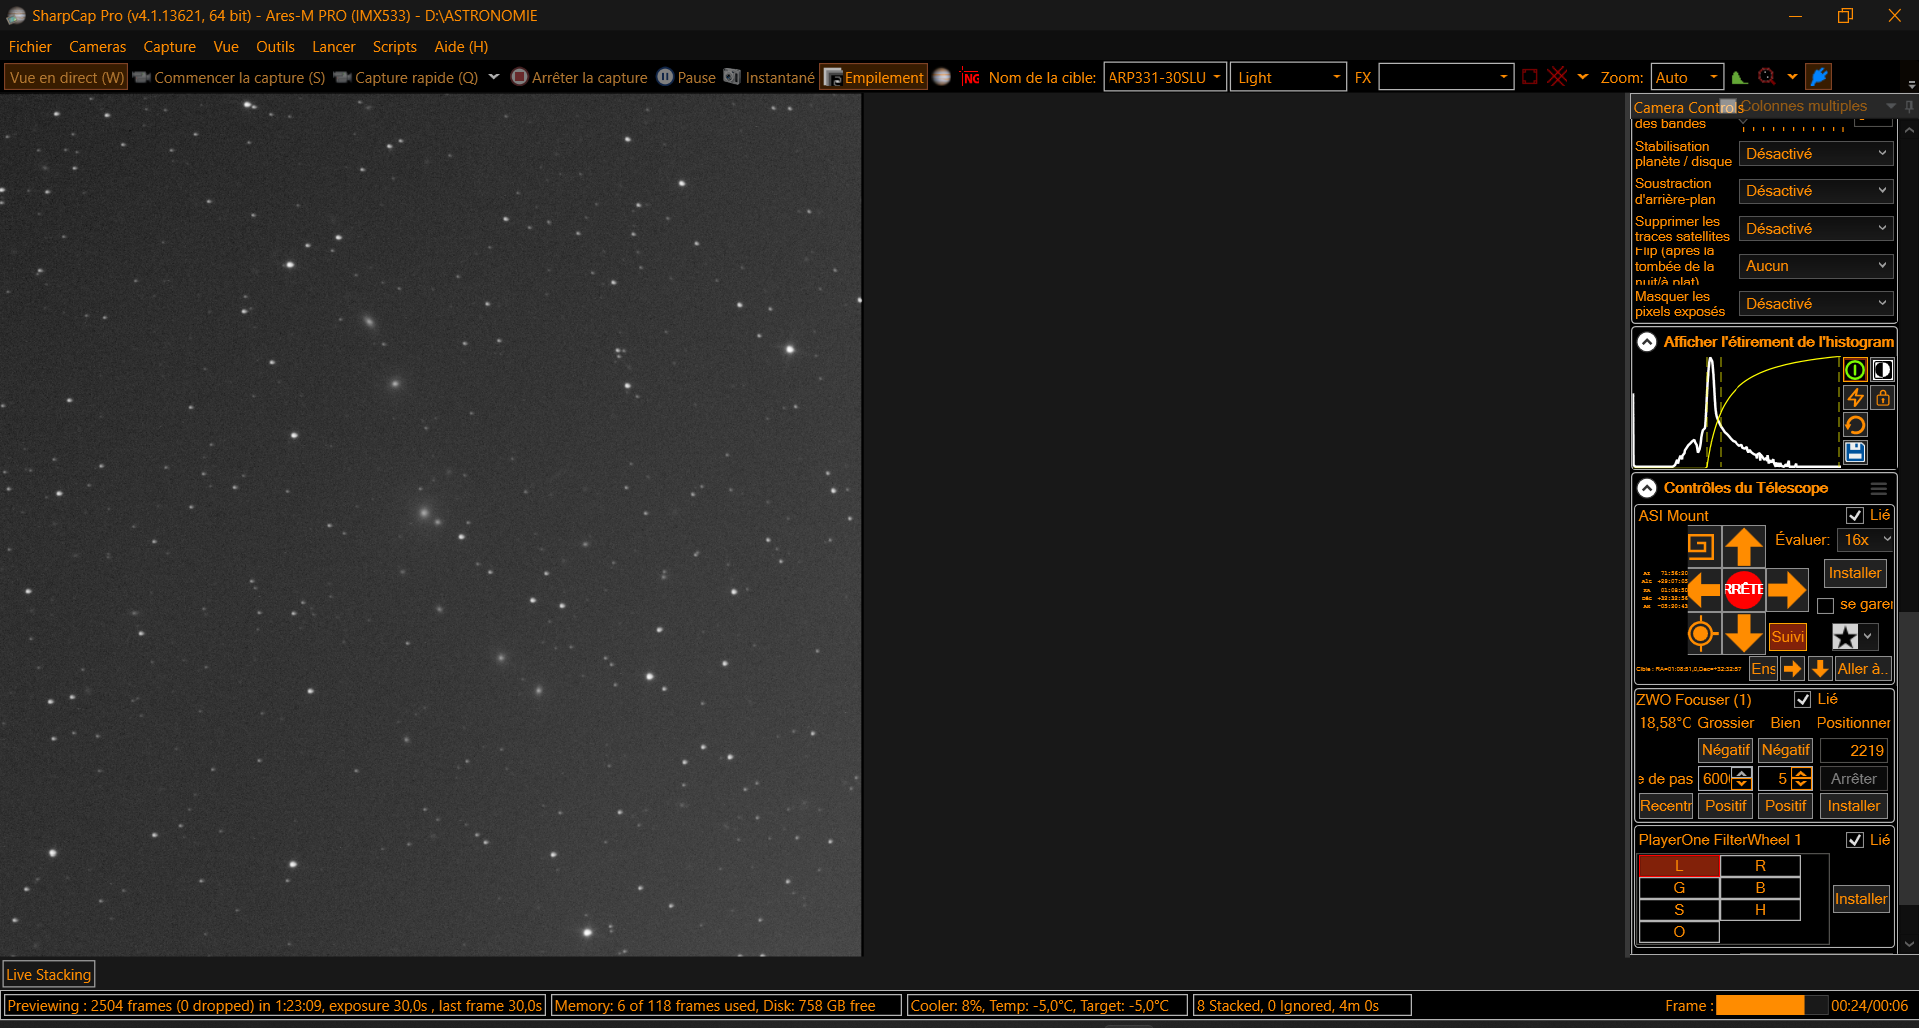The width and height of the screenshot is (1919, 1028).
Task: Open the Outils menu
Action: [x=275, y=47]
